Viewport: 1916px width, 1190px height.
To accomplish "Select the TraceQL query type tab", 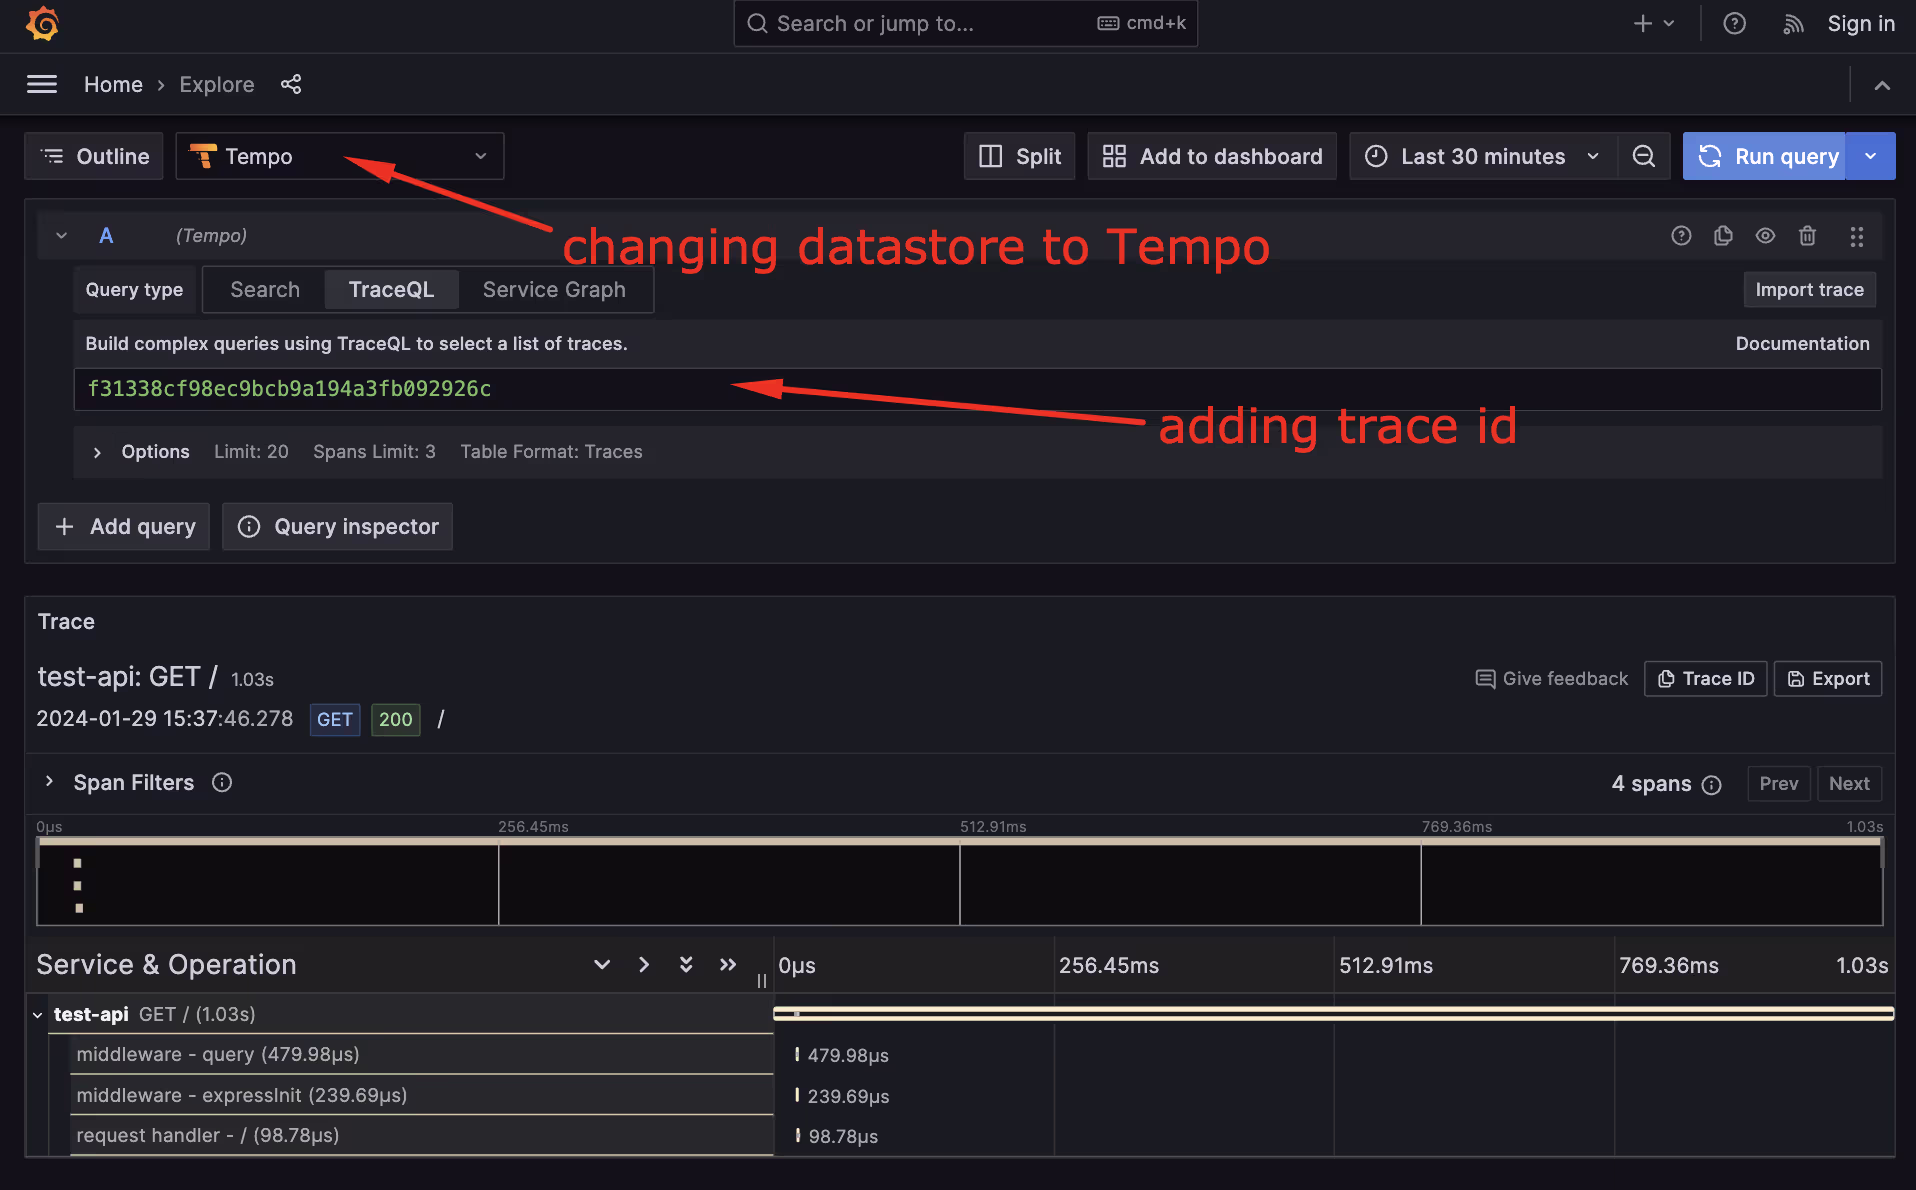I will tap(391, 290).
